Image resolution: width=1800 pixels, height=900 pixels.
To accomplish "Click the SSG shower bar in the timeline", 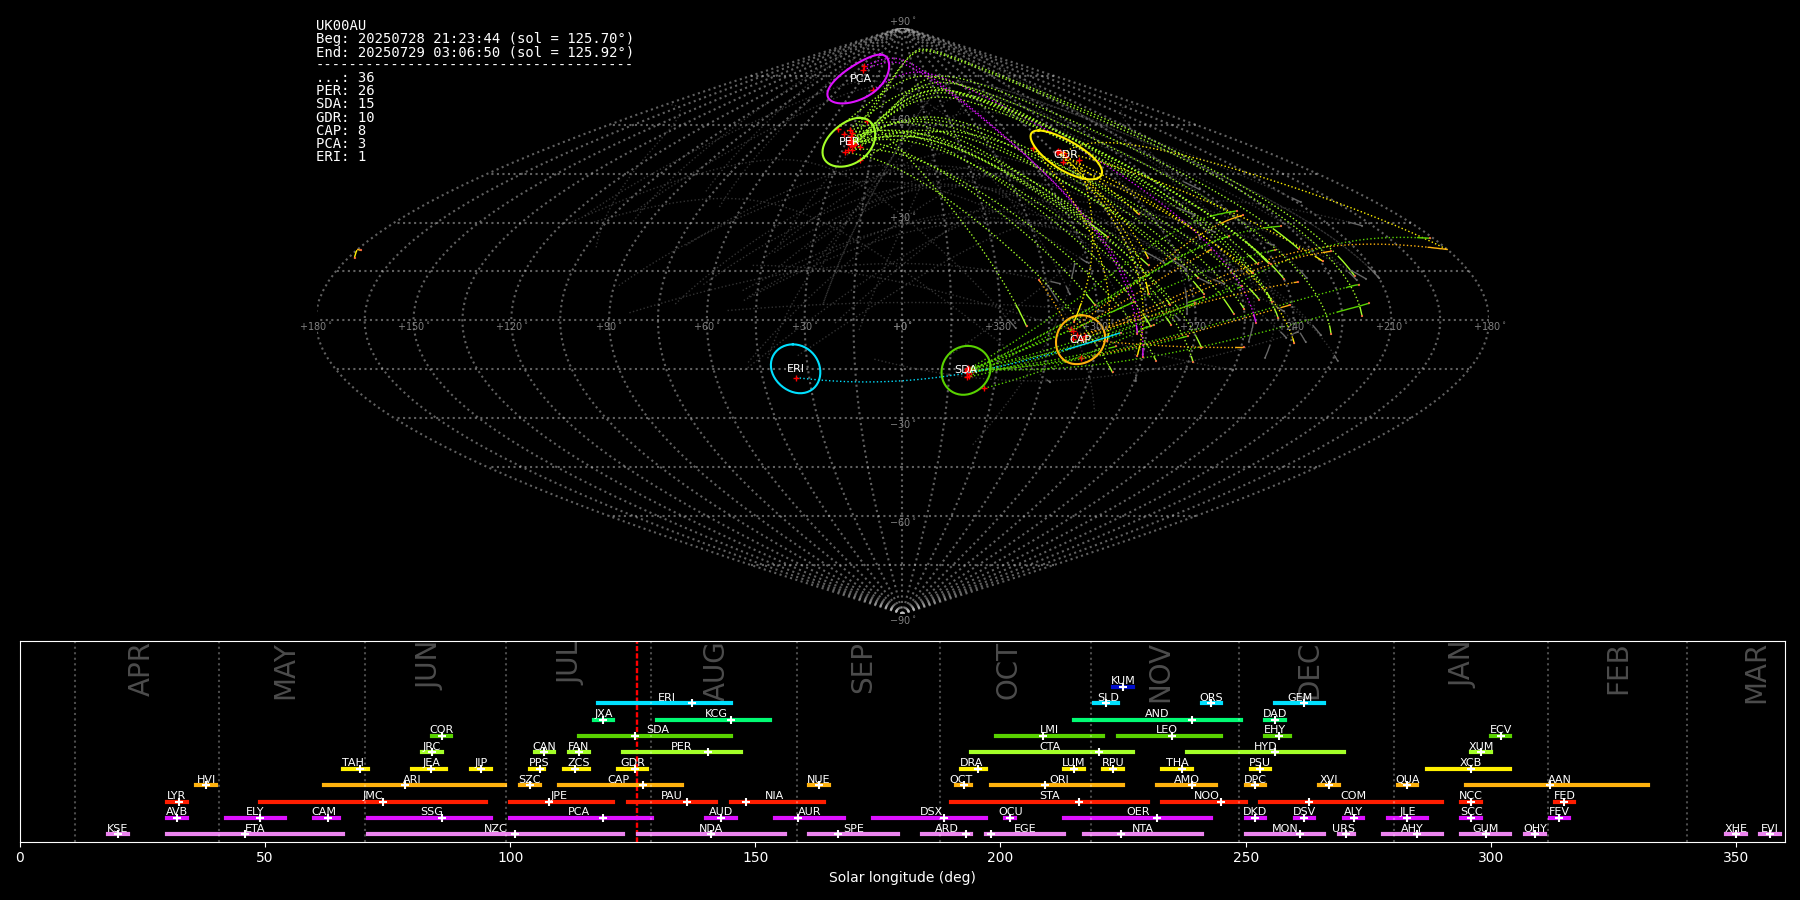I will point(429,818).
